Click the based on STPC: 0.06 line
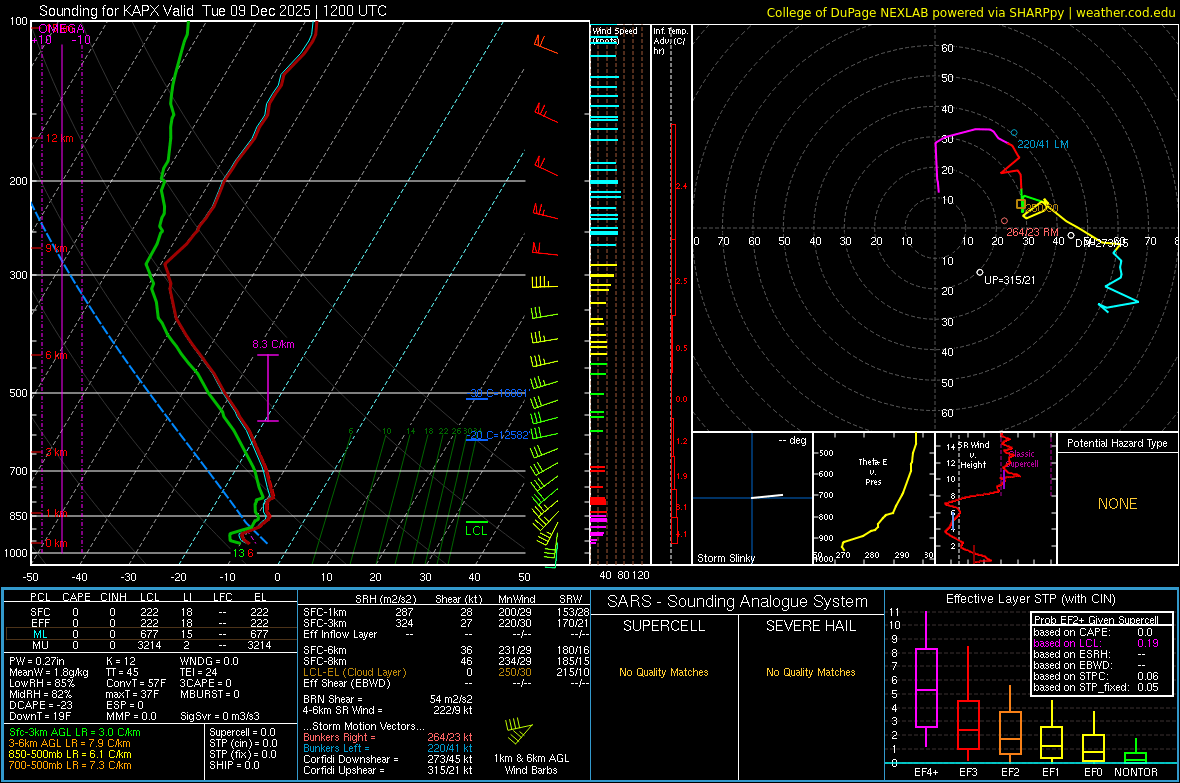The height and width of the screenshot is (783, 1180). click(1096, 676)
